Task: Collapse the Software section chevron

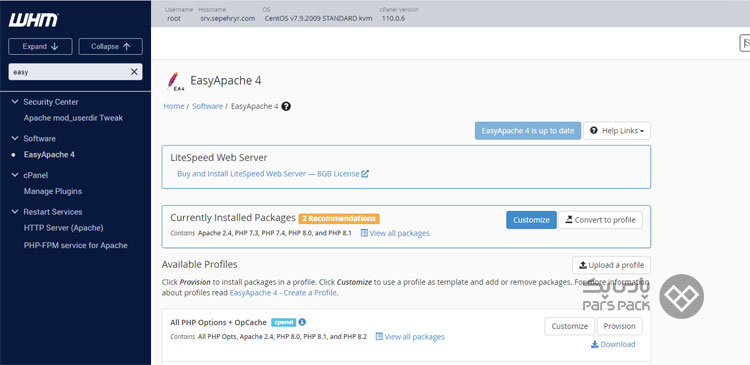Action: (x=15, y=138)
